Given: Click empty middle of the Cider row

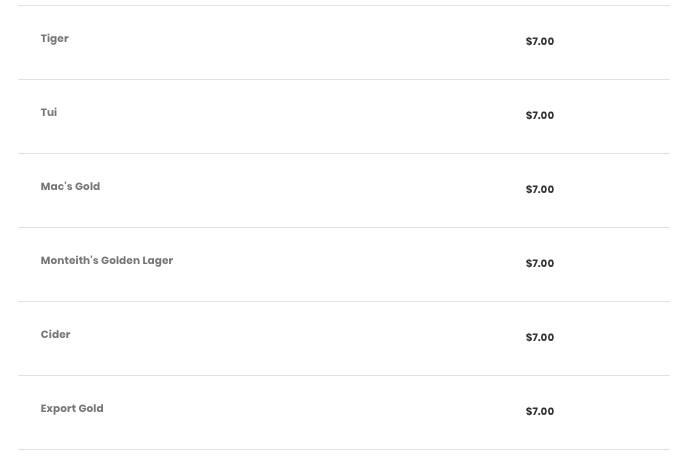Looking at the screenshot, I should click(x=300, y=338).
